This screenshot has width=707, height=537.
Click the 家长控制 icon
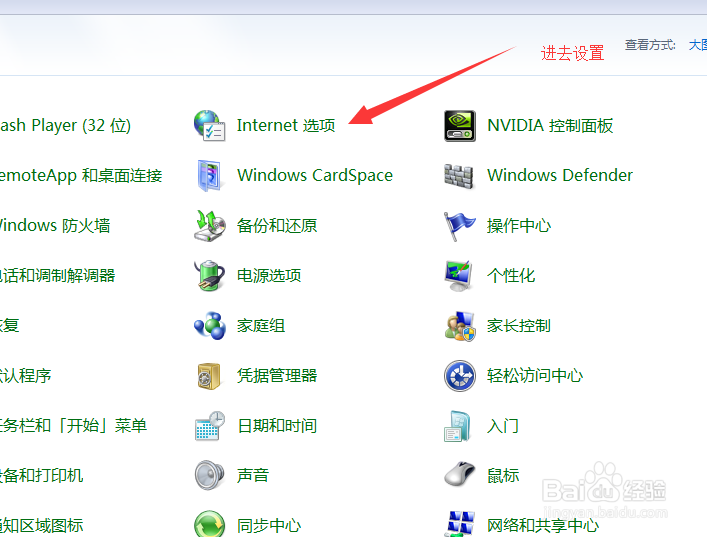click(x=459, y=326)
